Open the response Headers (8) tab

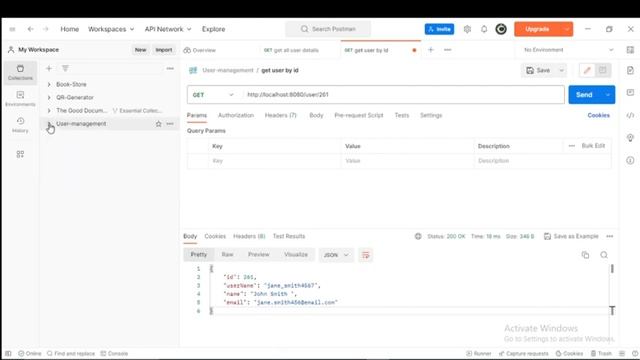click(x=249, y=236)
